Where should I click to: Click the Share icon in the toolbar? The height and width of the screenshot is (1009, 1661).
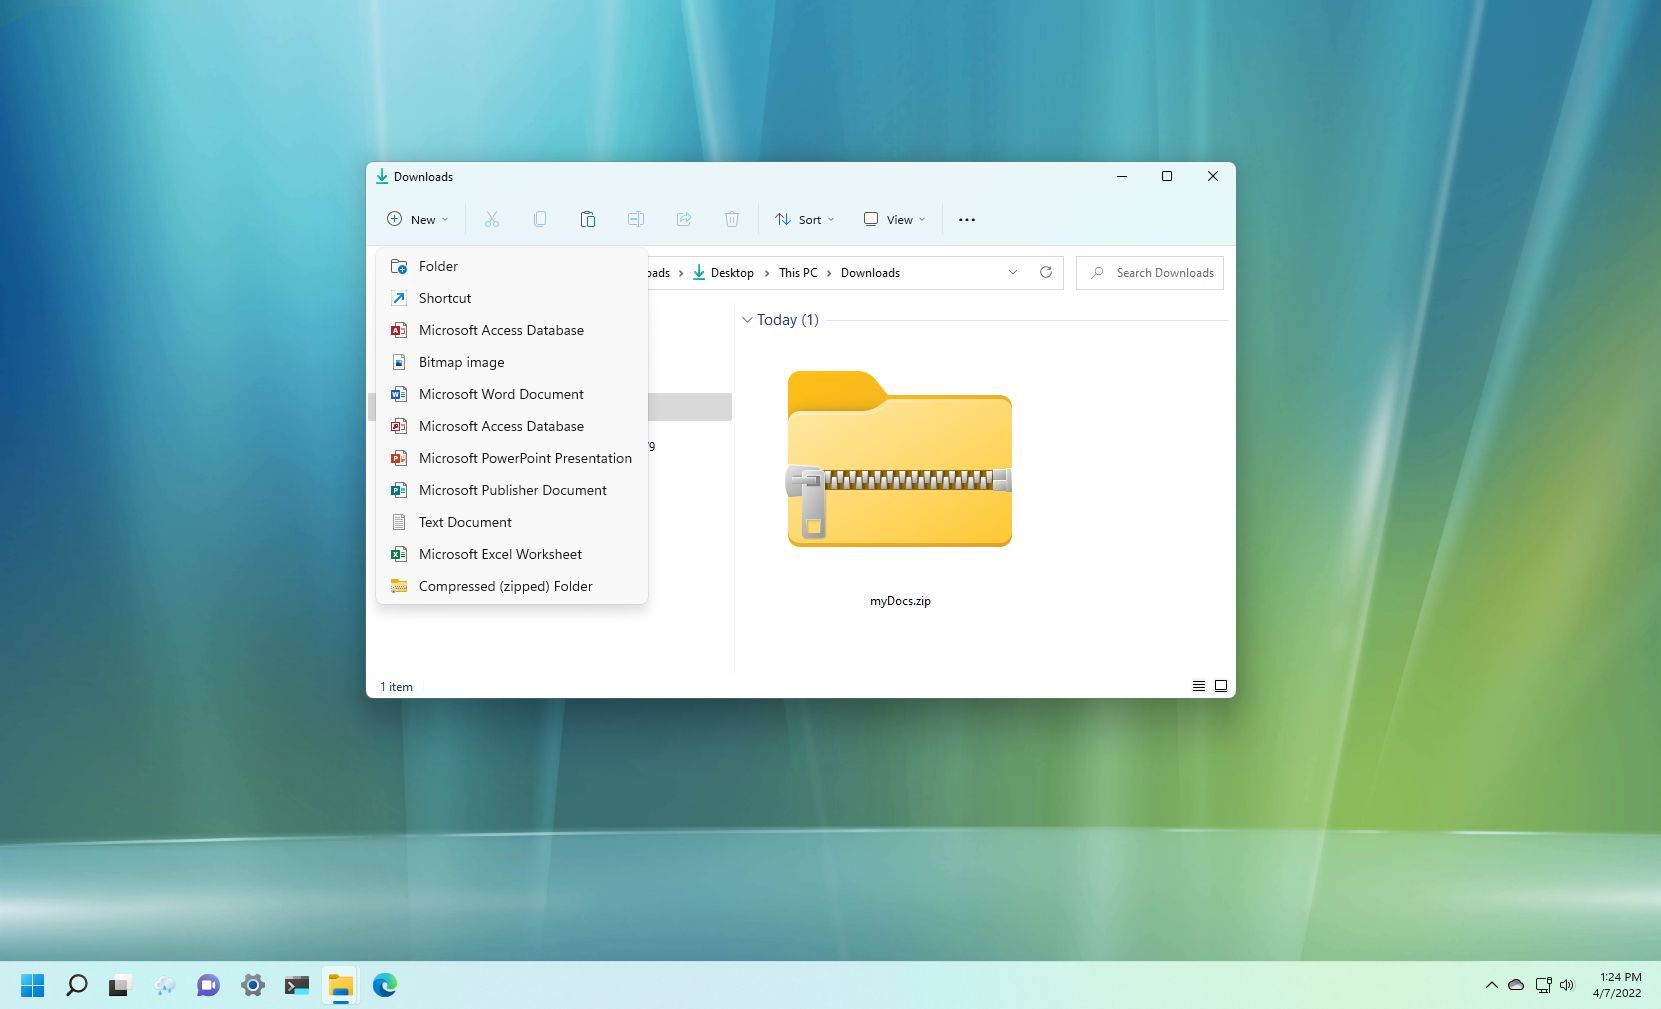click(684, 219)
